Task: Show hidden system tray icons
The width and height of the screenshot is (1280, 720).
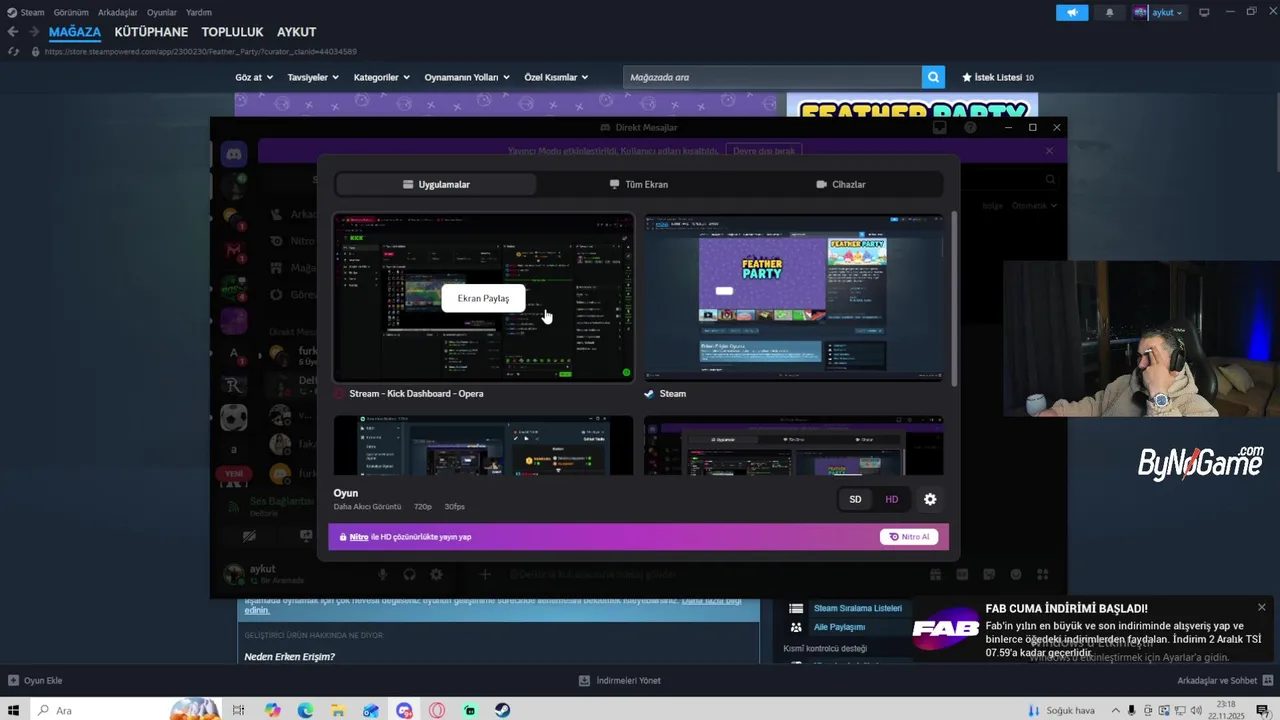Action: point(1116,710)
